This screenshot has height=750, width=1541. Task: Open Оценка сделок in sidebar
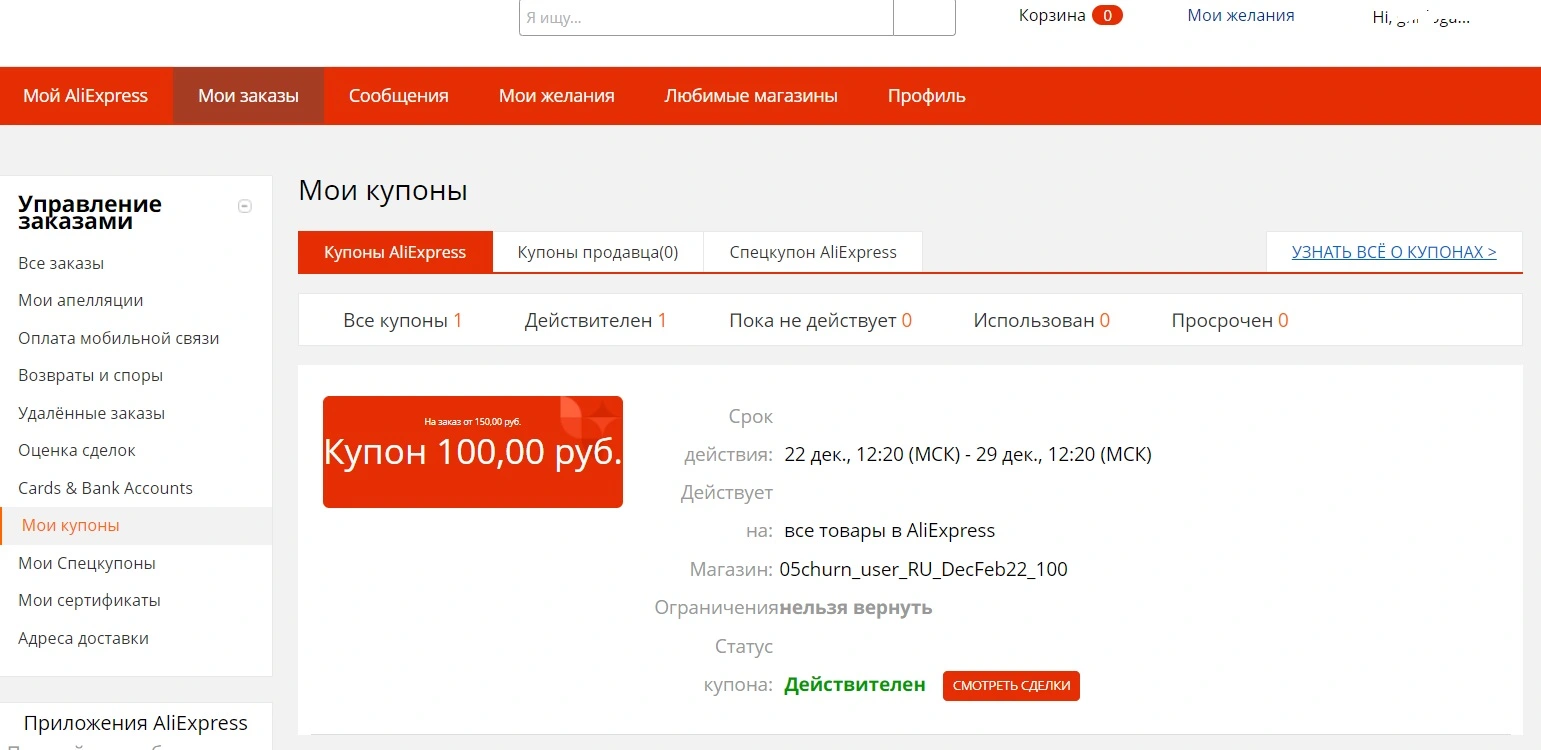(77, 450)
